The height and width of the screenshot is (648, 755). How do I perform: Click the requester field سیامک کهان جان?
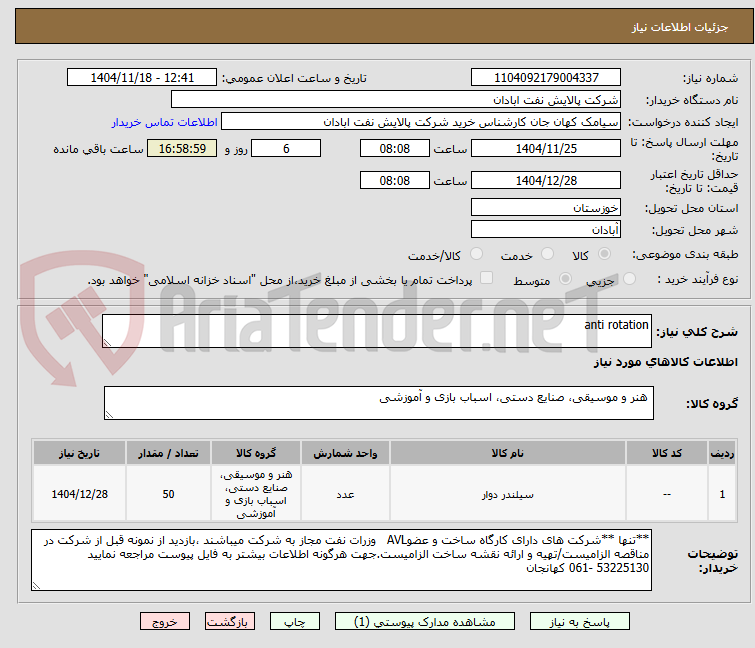tap(421, 122)
